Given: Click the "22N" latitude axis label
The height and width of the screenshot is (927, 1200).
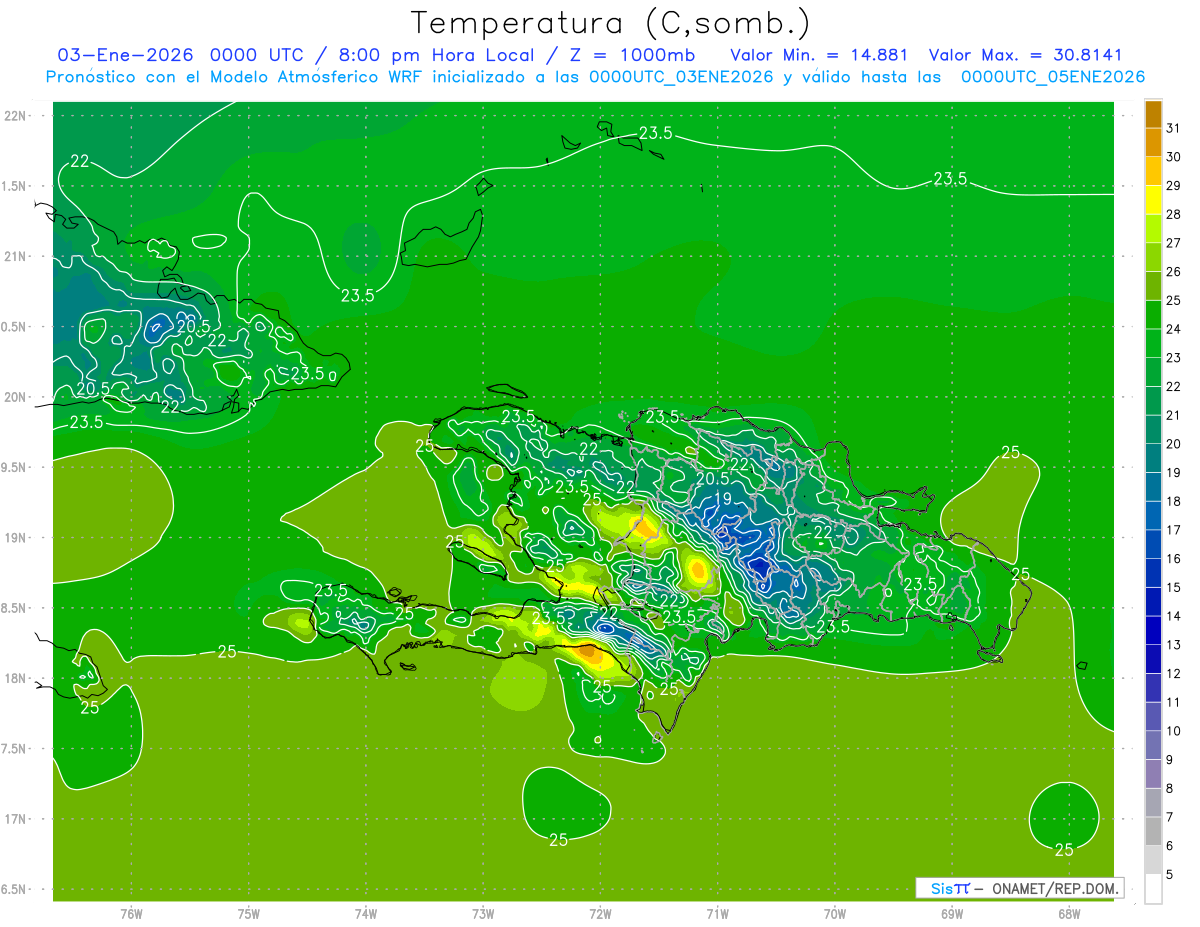Looking at the screenshot, I should pyautogui.click(x=15, y=116).
